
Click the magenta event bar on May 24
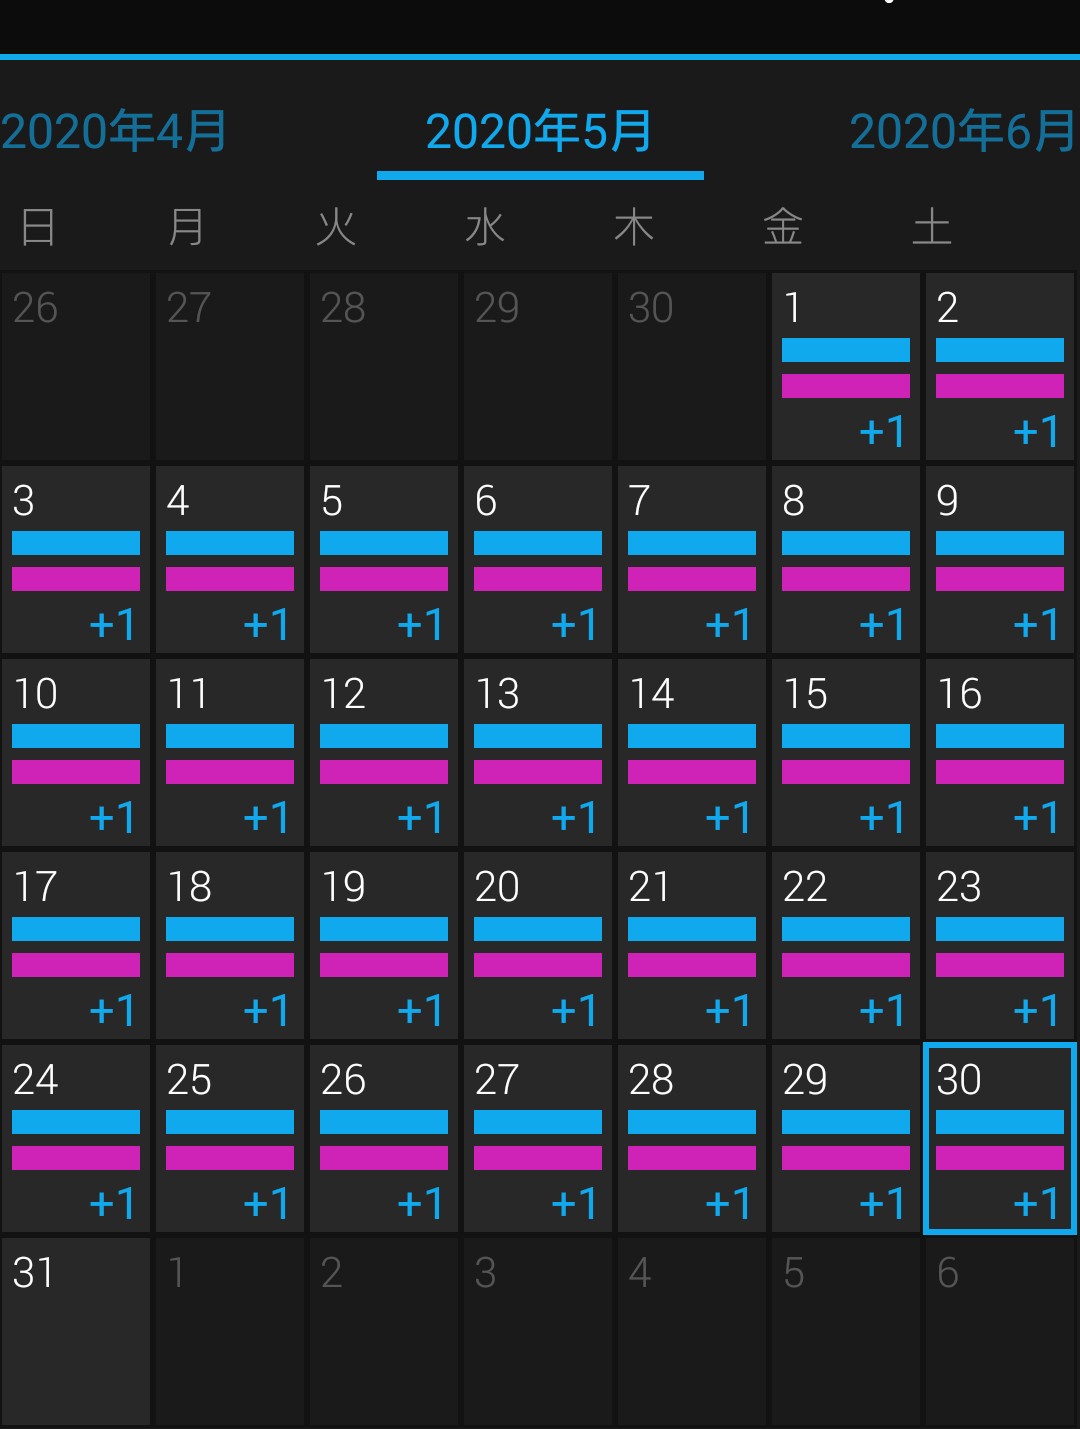pos(76,1158)
